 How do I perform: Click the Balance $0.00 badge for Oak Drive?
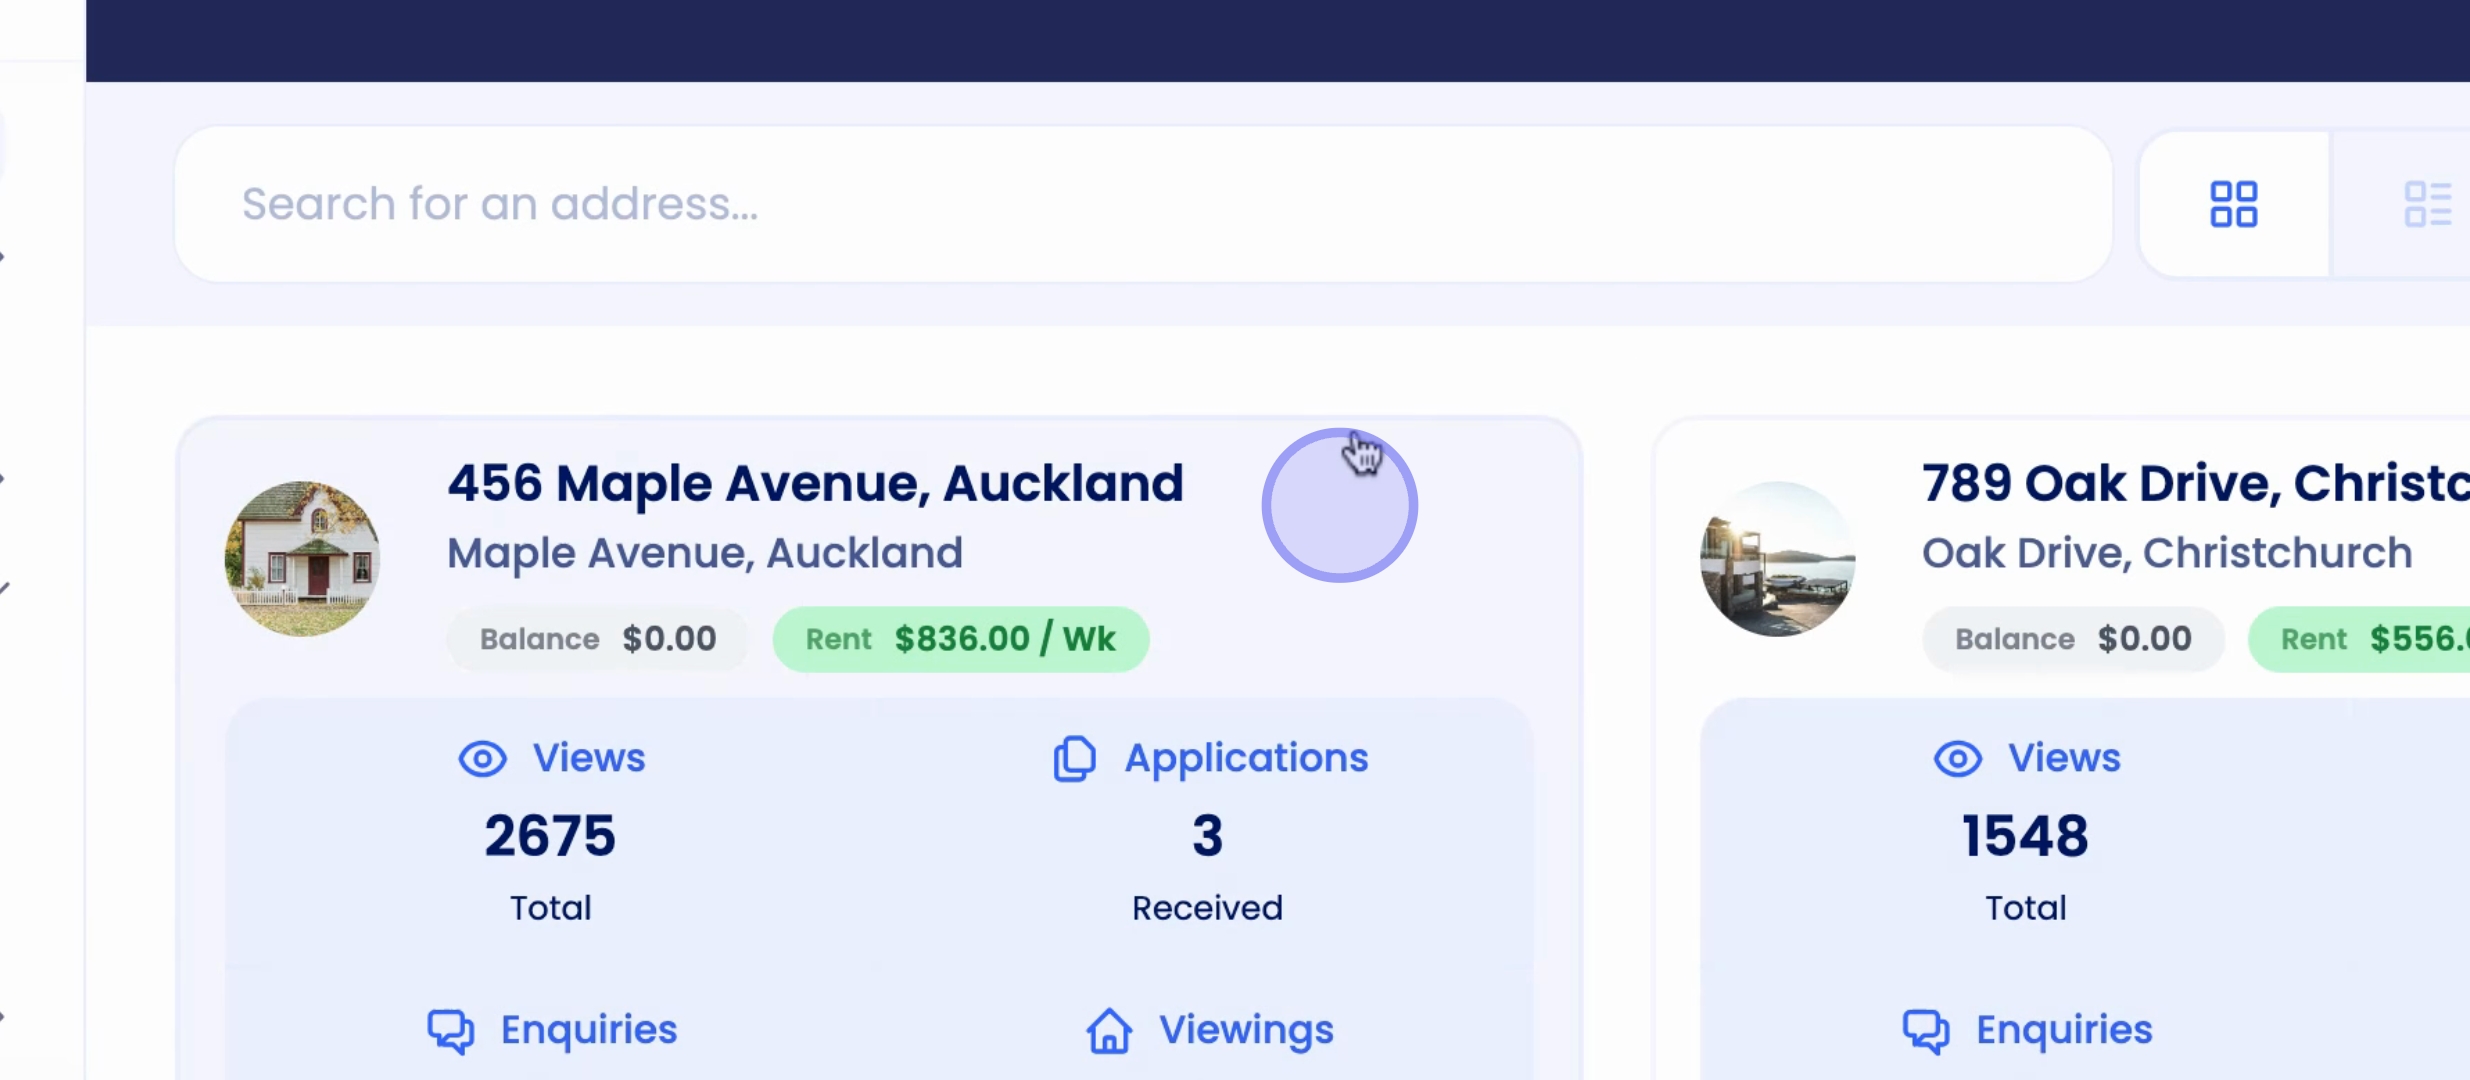tap(2073, 639)
